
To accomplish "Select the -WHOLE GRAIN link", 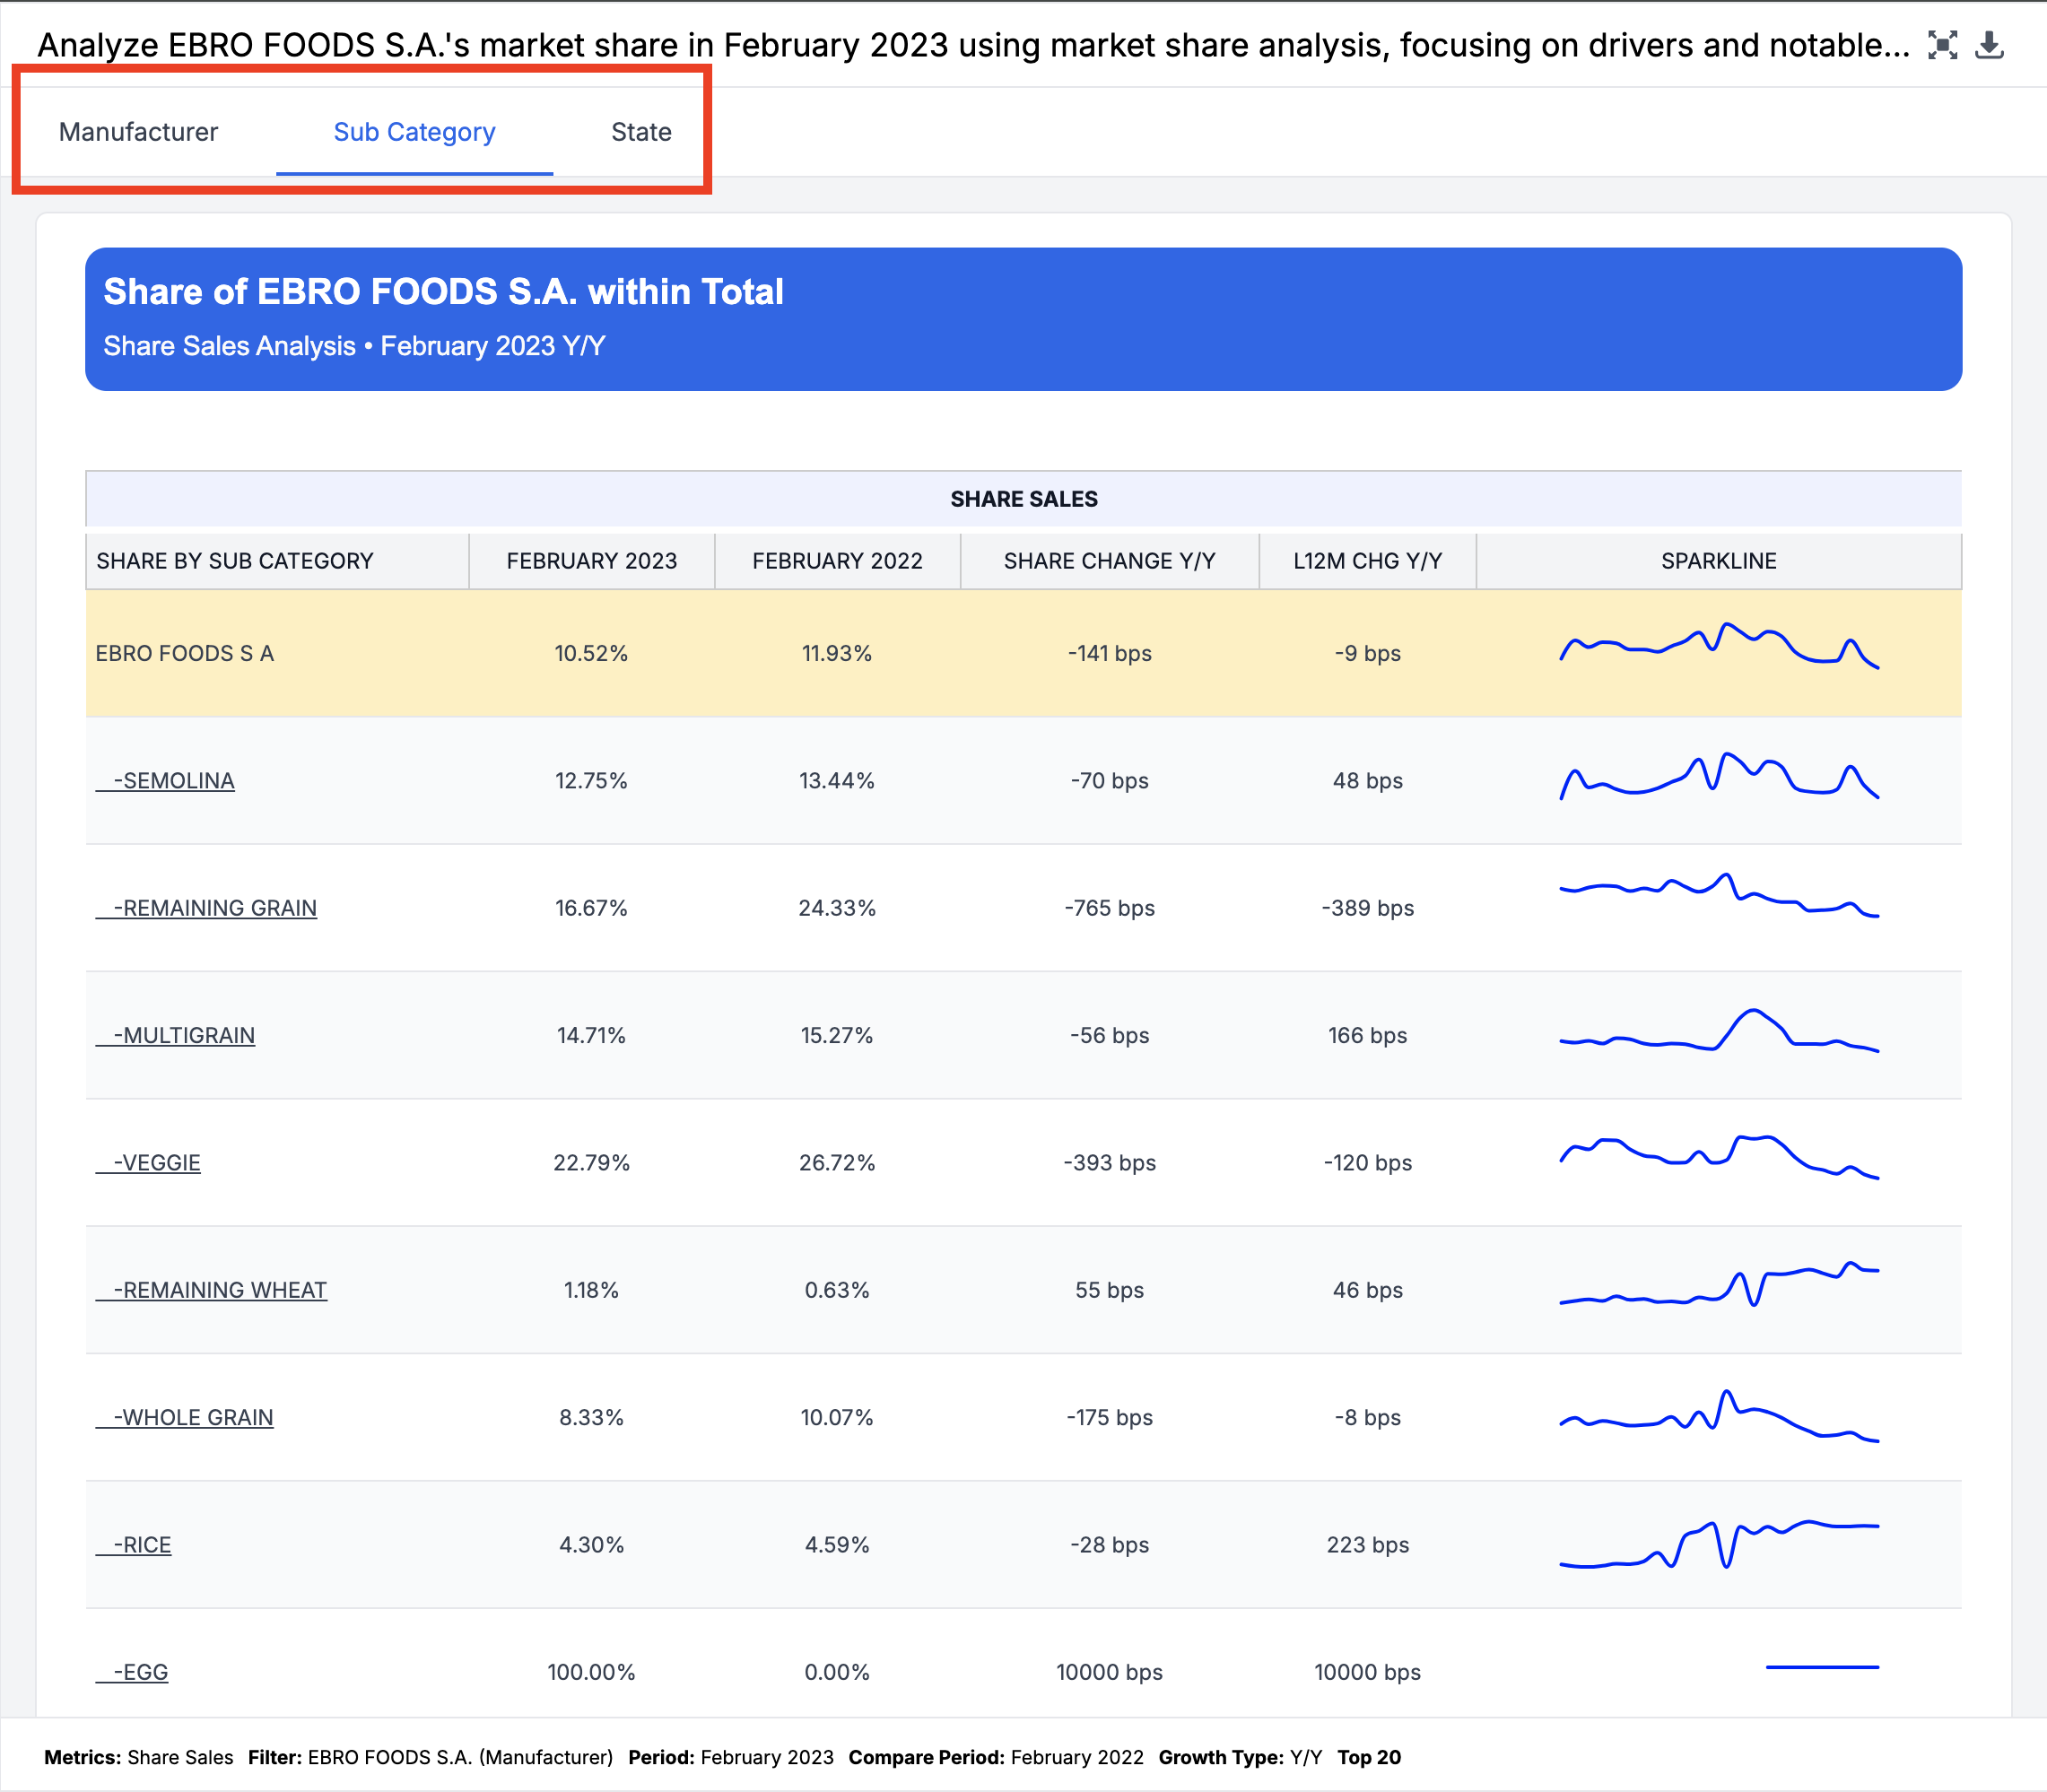I will 192,1417.
